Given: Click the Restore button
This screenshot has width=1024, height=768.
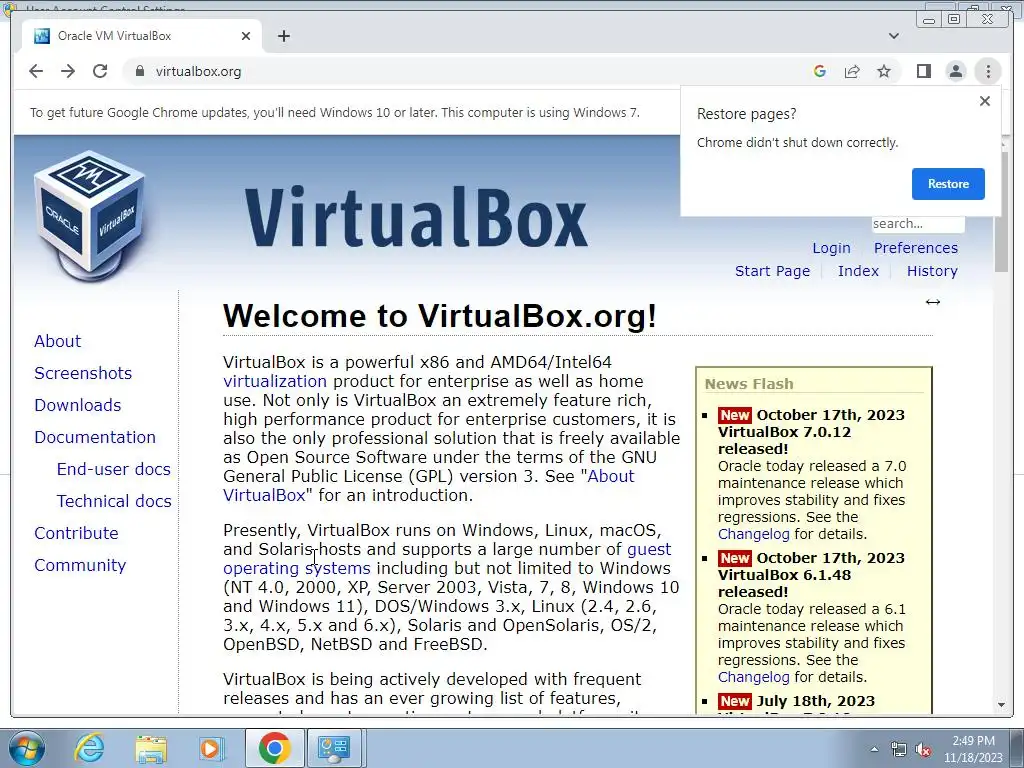Looking at the screenshot, I should click(x=948, y=184).
